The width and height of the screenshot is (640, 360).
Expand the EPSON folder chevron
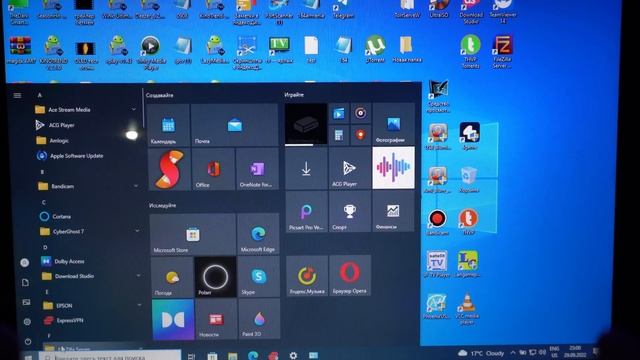(139, 305)
